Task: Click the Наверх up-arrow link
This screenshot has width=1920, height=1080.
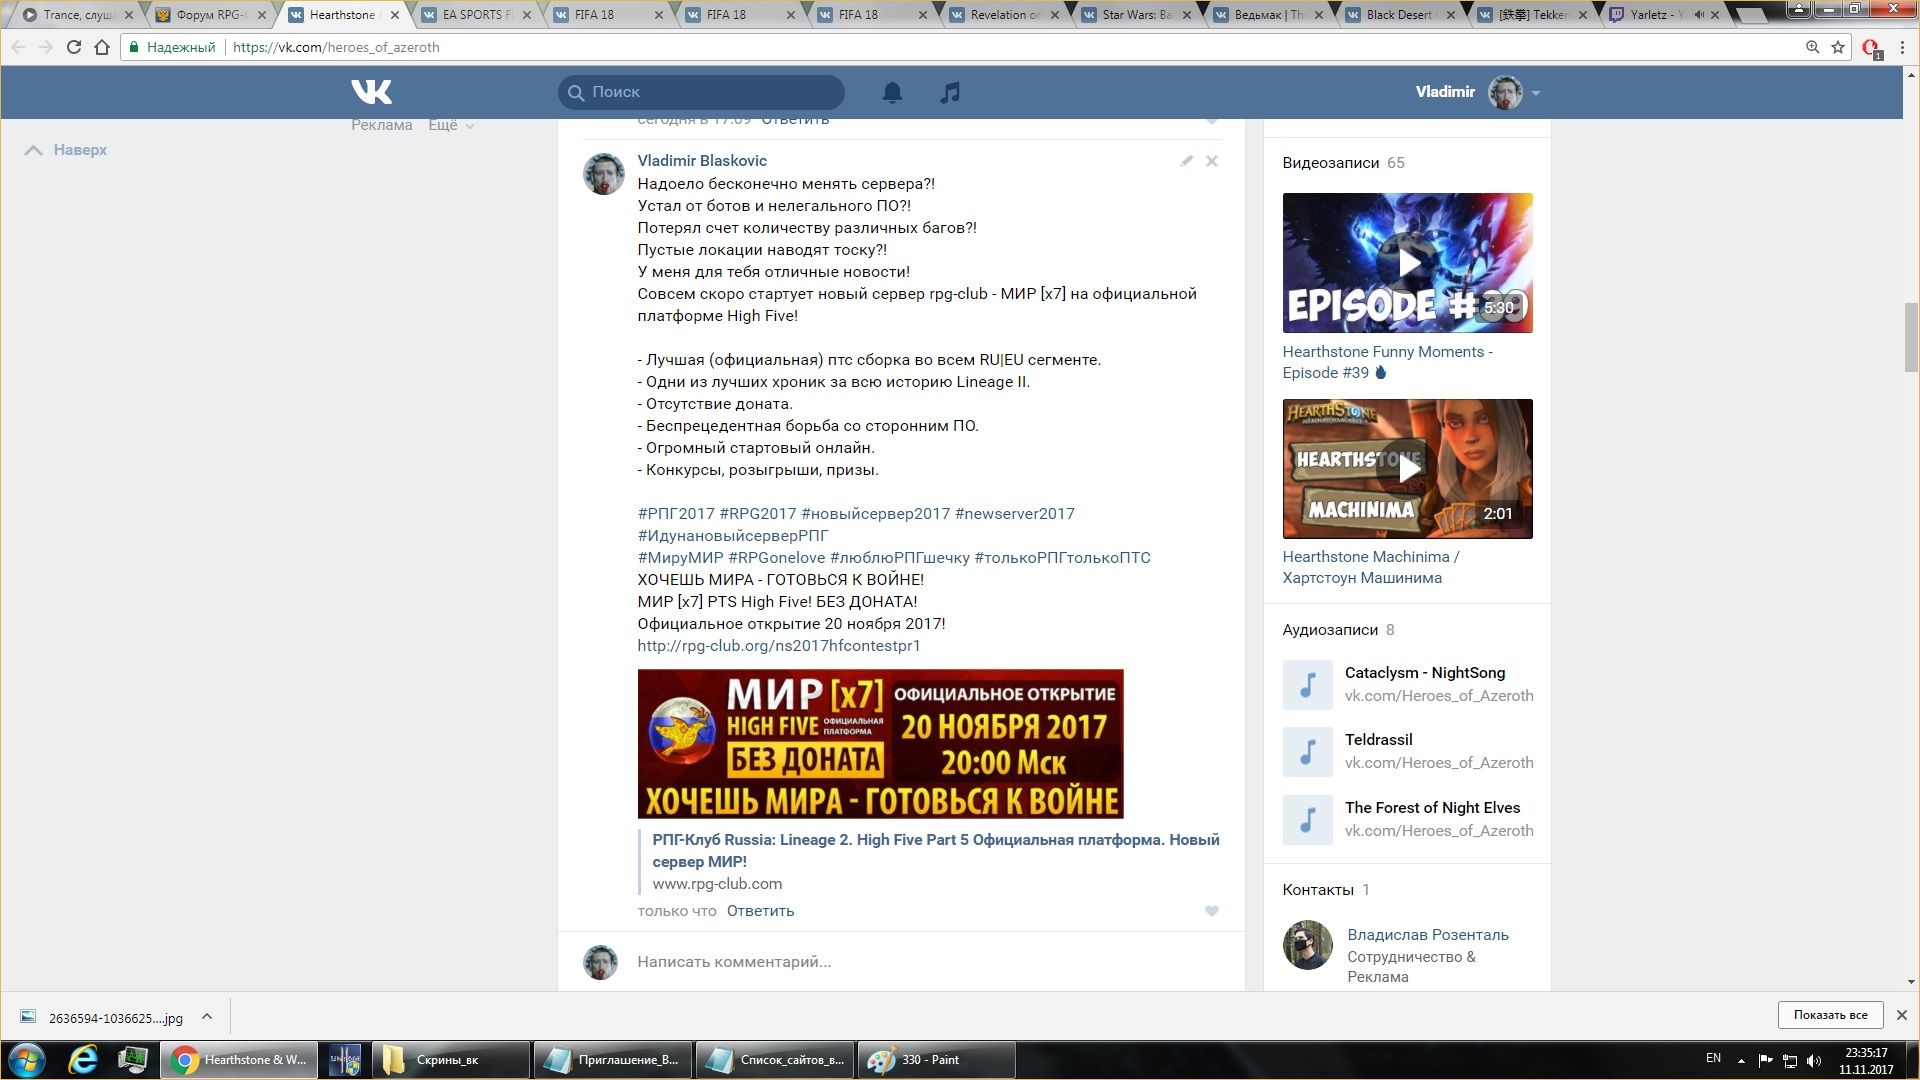Action: tap(66, 150)
